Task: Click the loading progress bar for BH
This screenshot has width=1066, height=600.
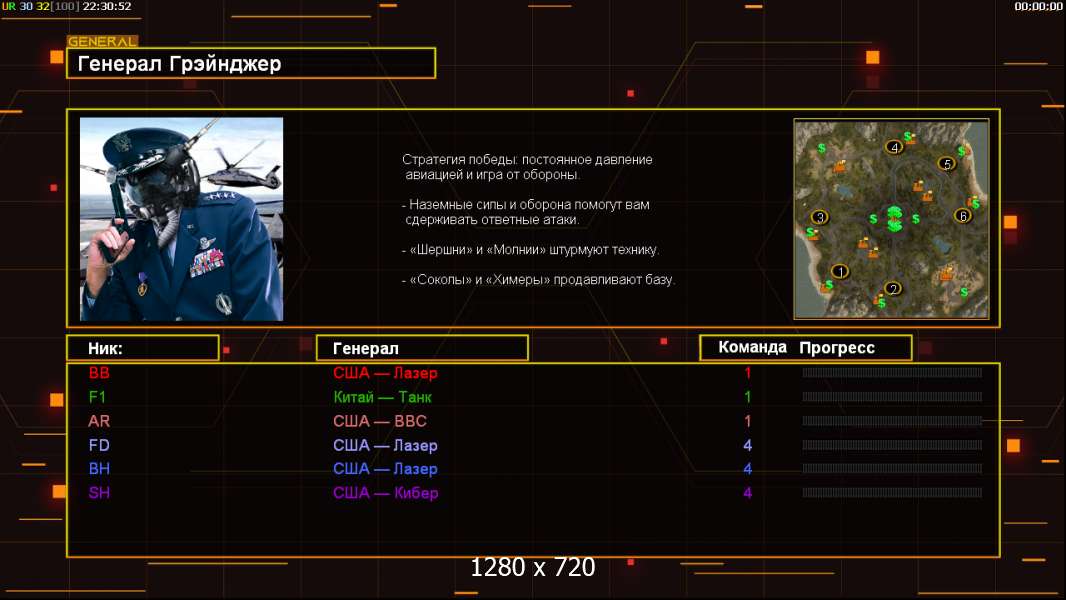Action: click(892, 469)
